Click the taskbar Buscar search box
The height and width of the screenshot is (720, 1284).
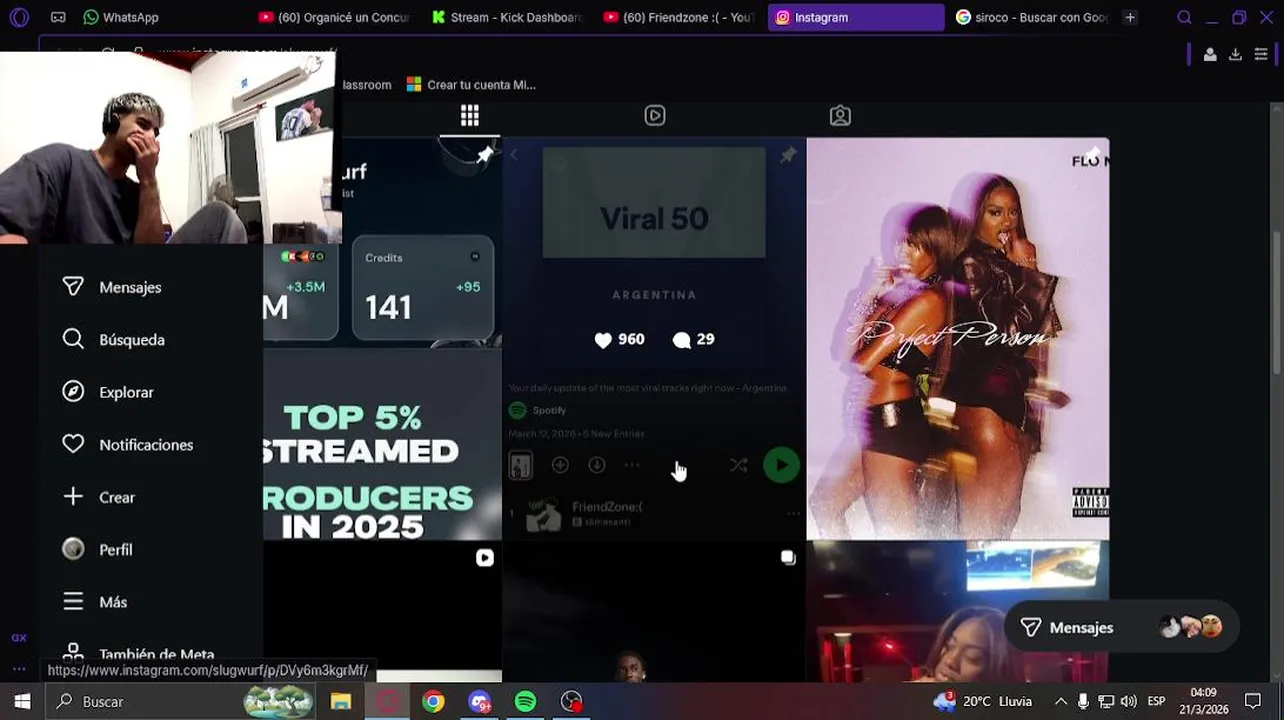click(181, 701)
